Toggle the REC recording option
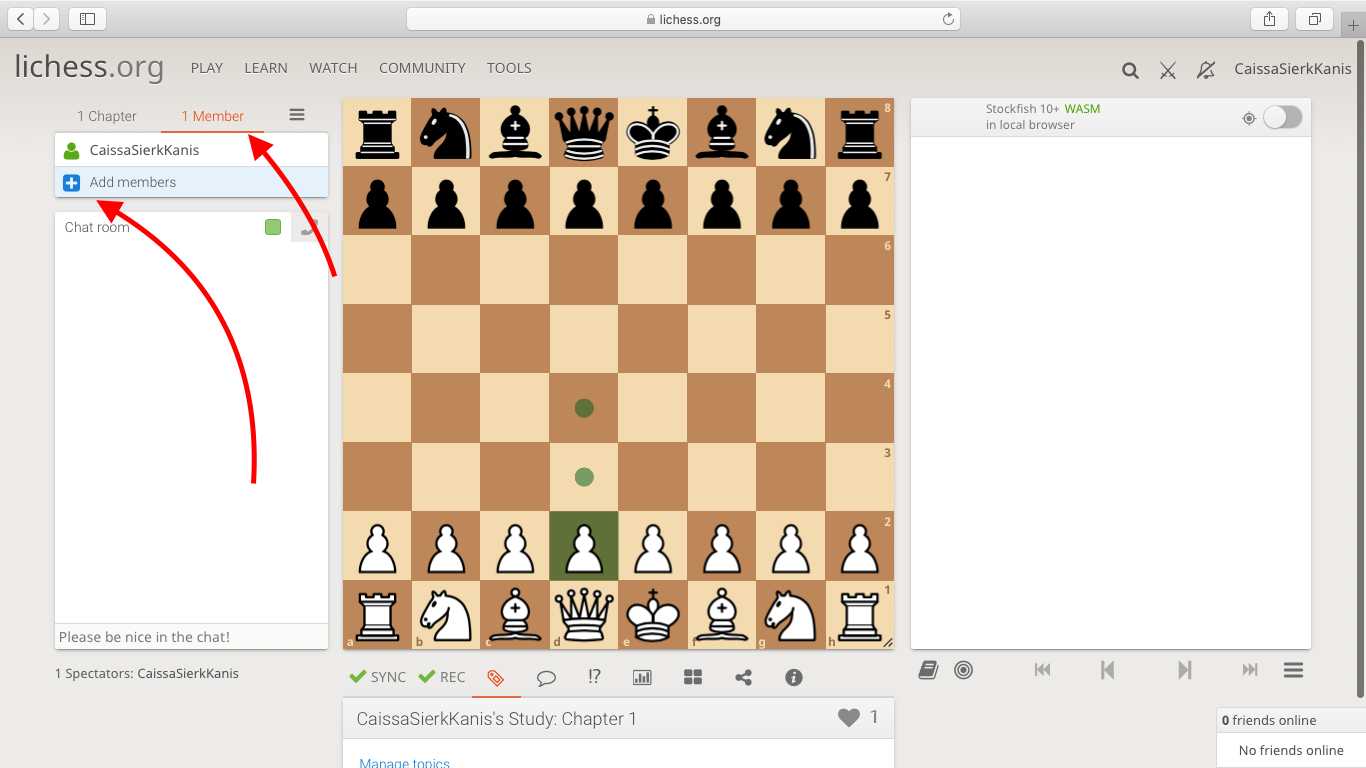Image resolution: width=1366 pixels, height=768 pixels. click(442, 677)
